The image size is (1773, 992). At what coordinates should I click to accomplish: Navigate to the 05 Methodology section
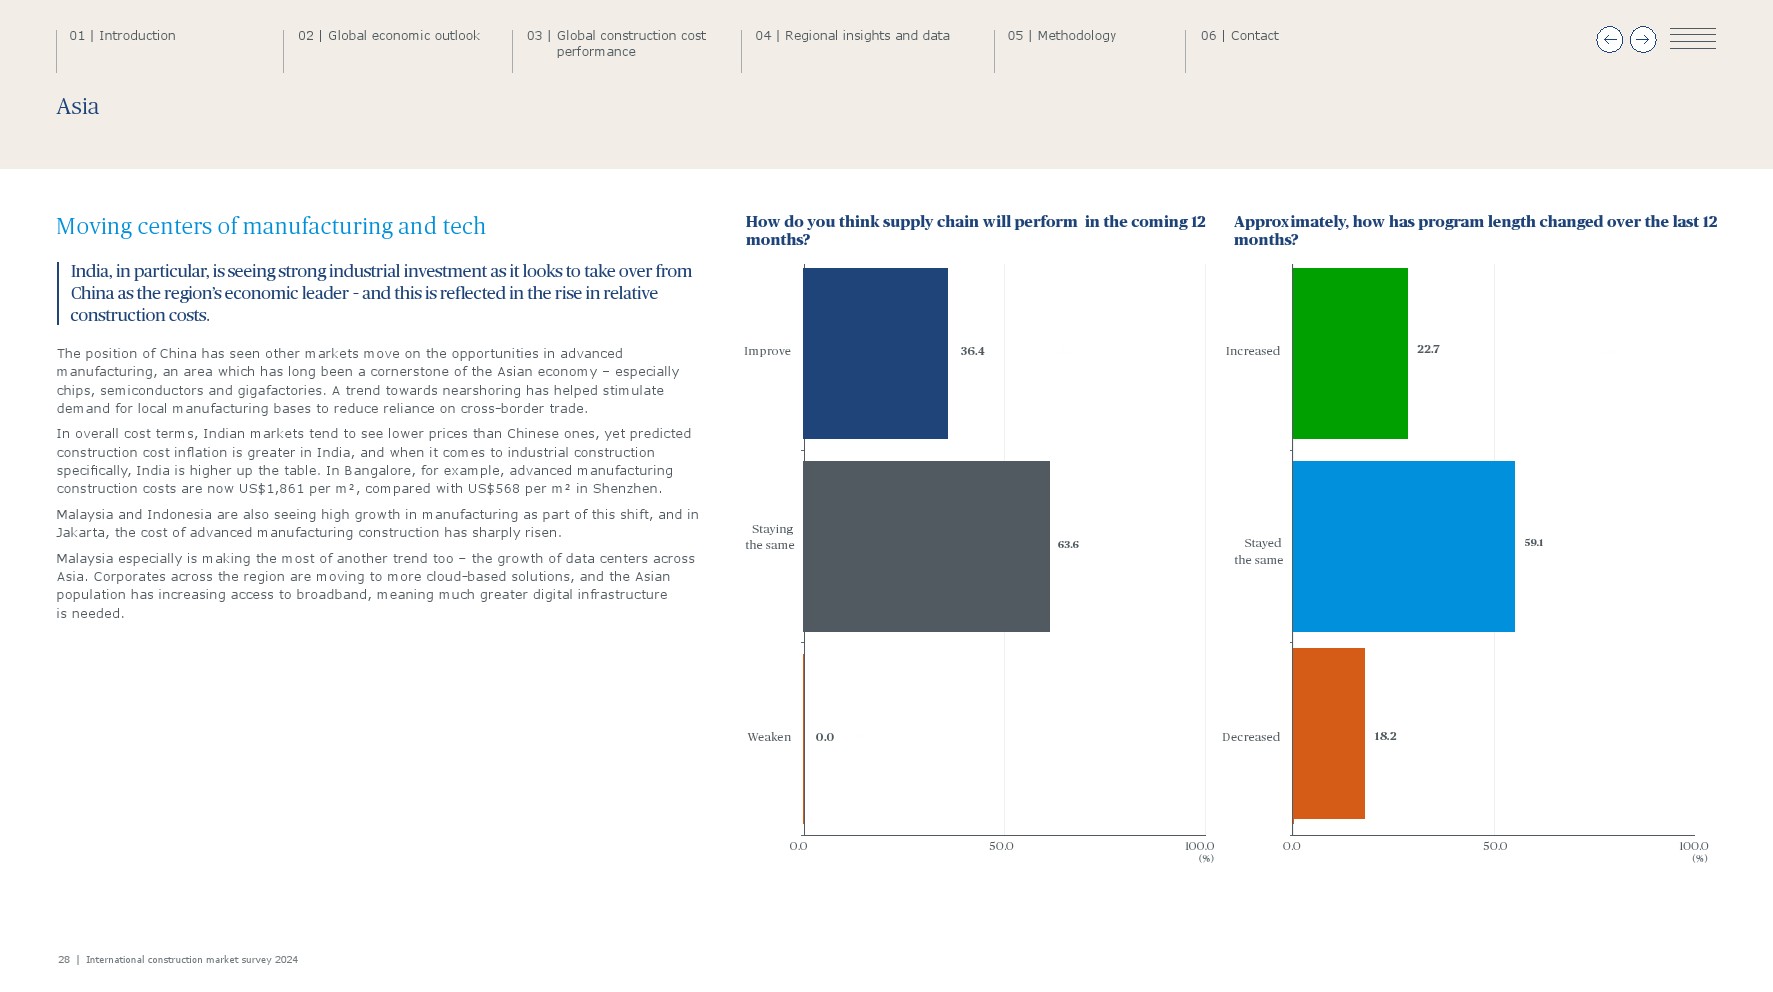1061,36
